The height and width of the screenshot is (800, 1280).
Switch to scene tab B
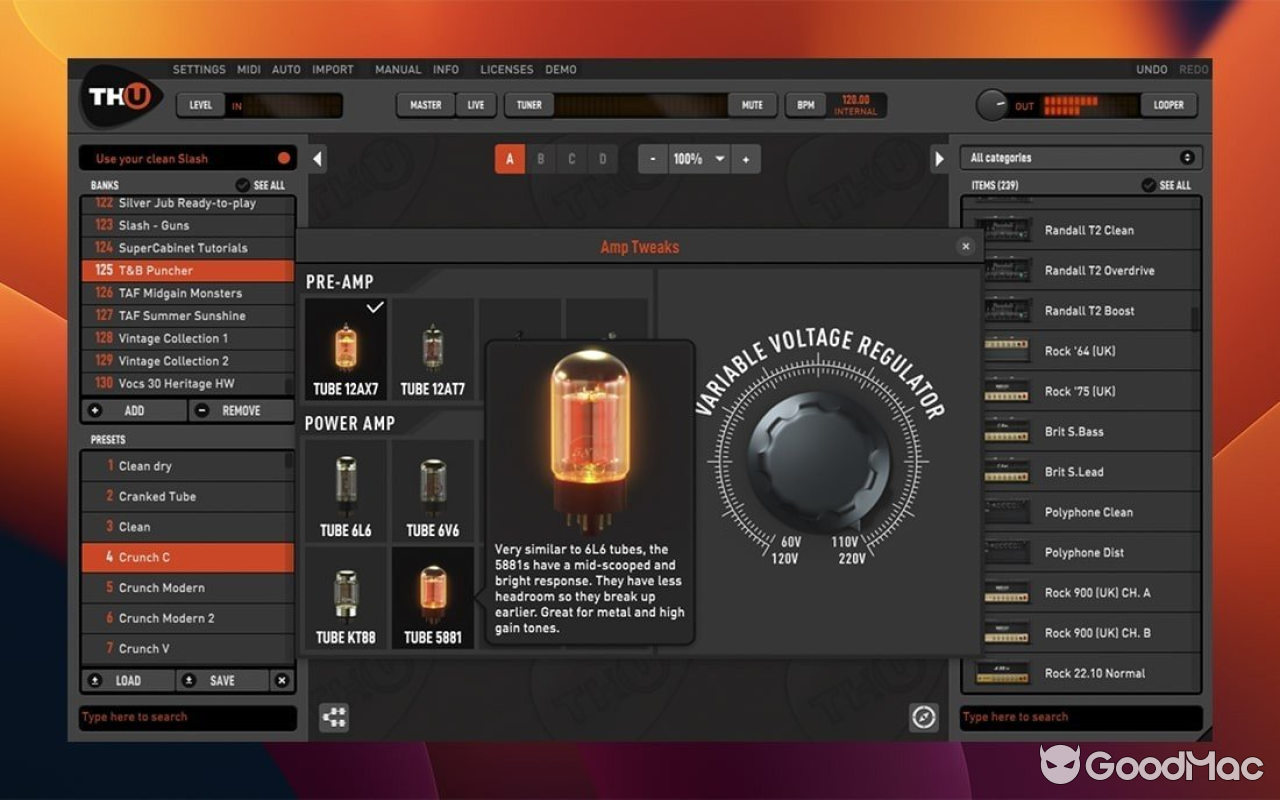click(x=541, y=158)
